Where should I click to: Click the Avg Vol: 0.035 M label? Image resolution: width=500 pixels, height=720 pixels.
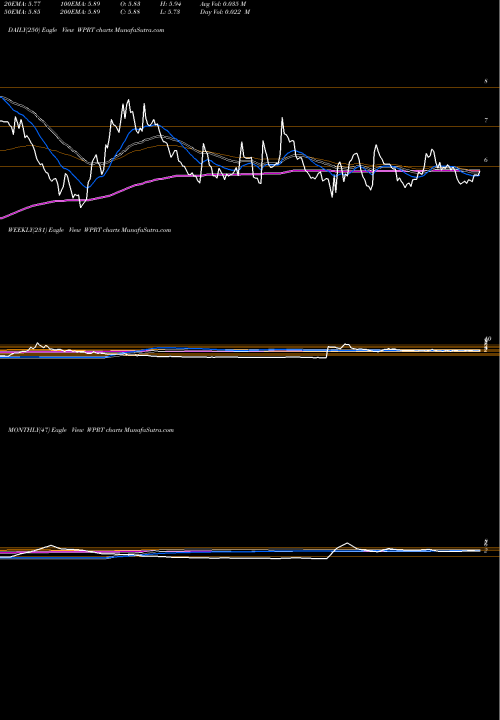[x=223, y=4]
